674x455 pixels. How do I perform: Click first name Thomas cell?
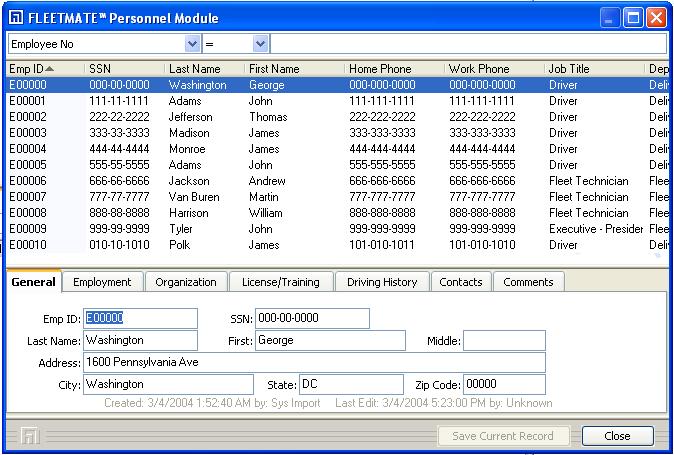[x=268, y=117]
